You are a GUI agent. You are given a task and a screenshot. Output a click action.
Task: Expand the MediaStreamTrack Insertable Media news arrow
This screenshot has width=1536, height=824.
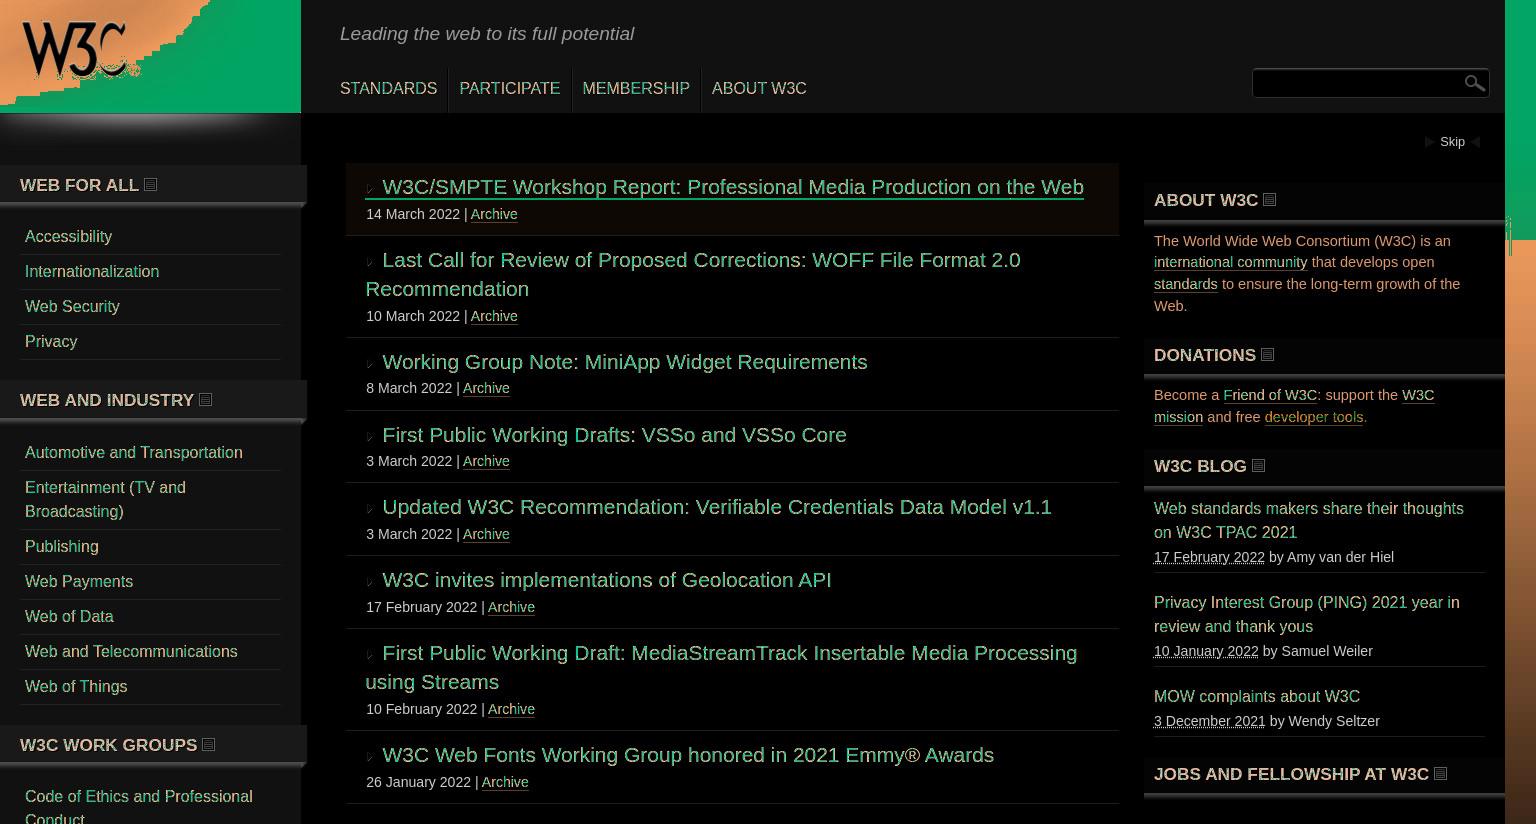[x=371, y=655]
